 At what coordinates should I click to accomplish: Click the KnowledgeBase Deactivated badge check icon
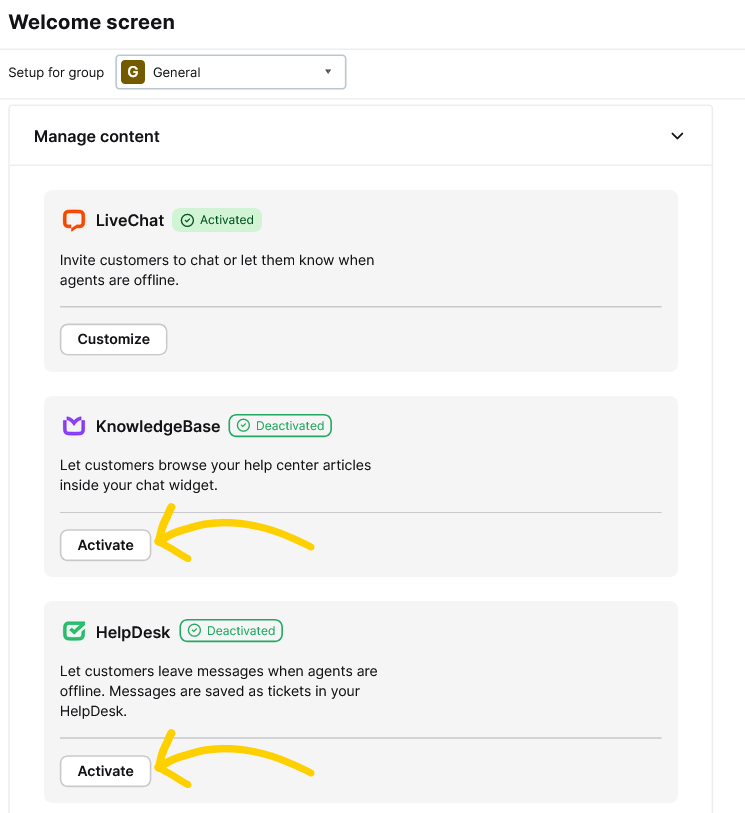click(x=243, y=426)
